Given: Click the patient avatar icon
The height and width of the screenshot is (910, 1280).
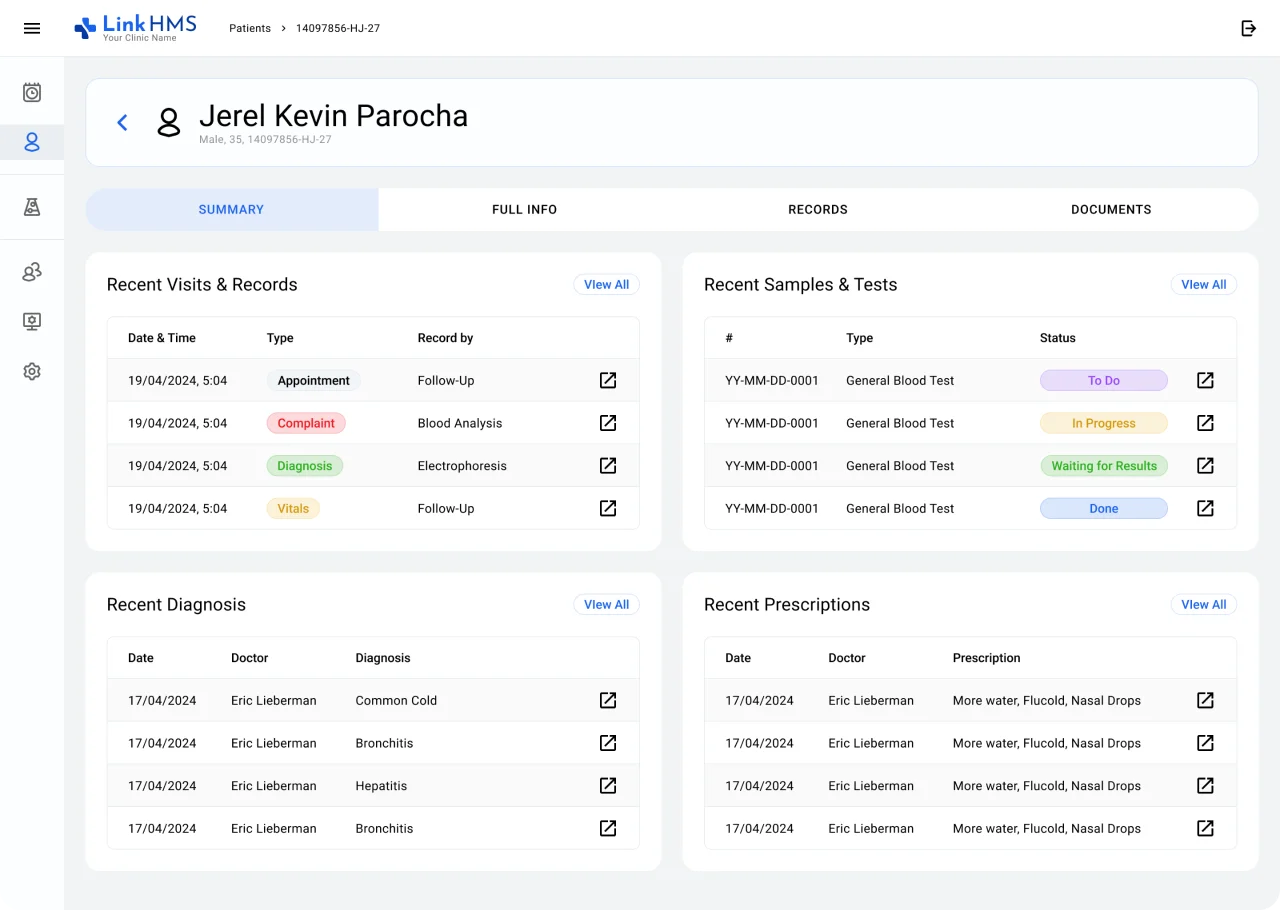Looking at the screenshot, I should [x=169, y=122].
